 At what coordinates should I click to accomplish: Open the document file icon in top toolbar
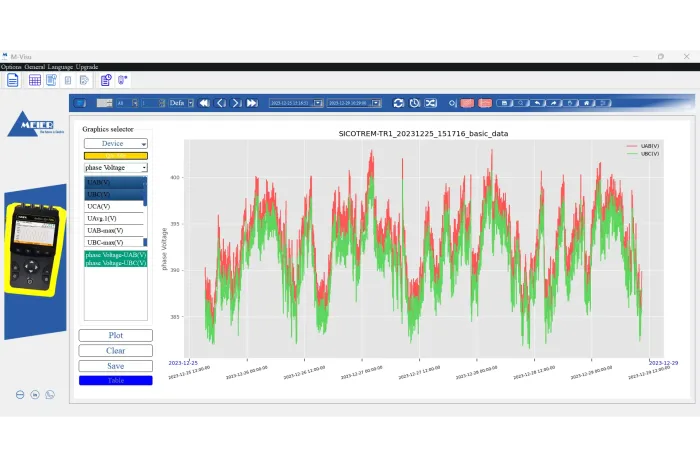[12, 80]
